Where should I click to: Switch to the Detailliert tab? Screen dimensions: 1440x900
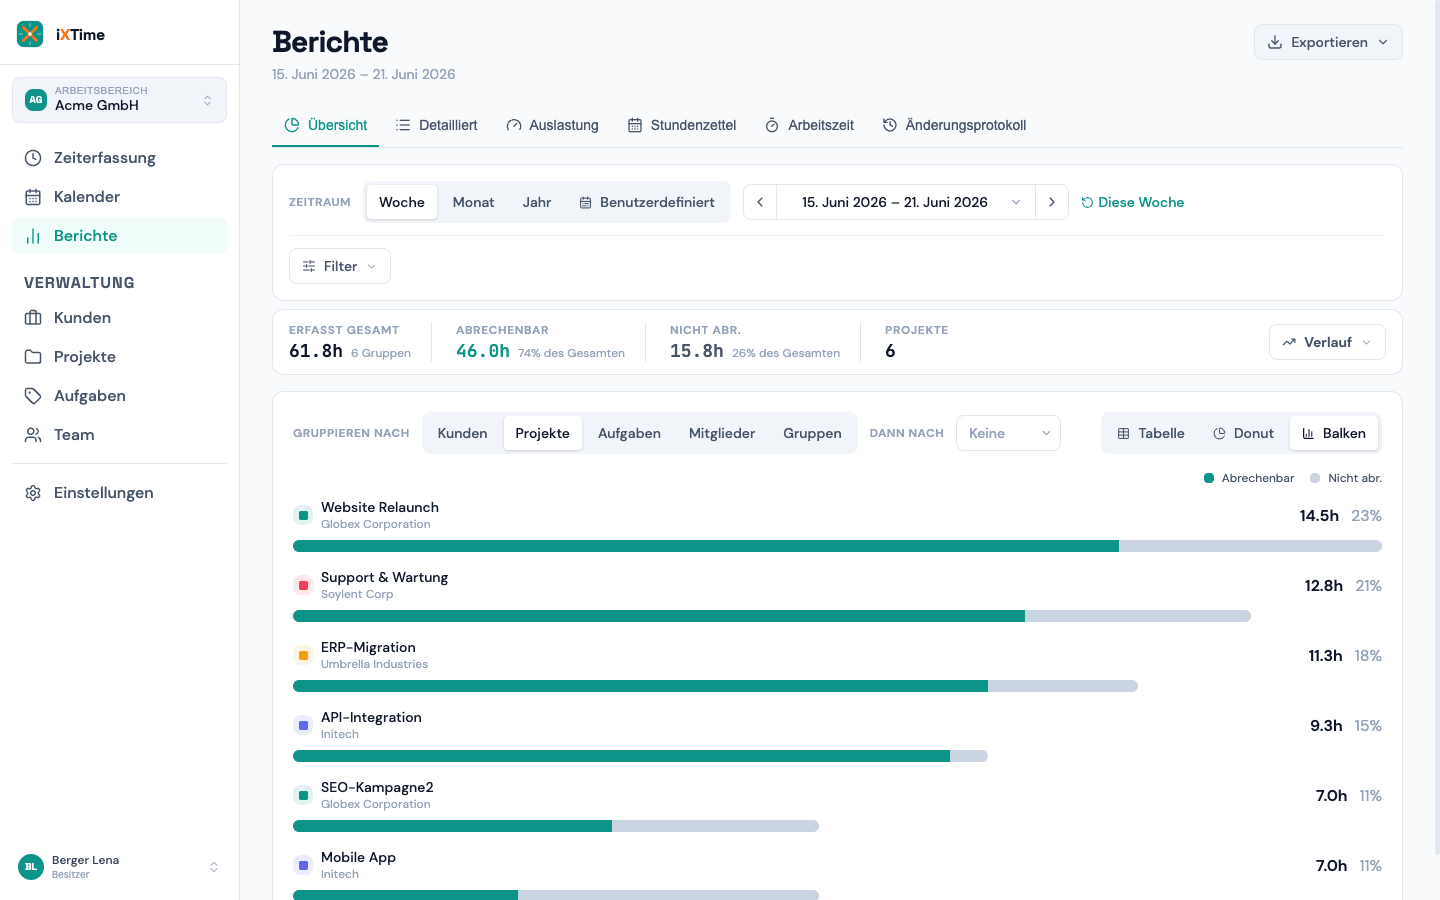[x=436, y=125]
